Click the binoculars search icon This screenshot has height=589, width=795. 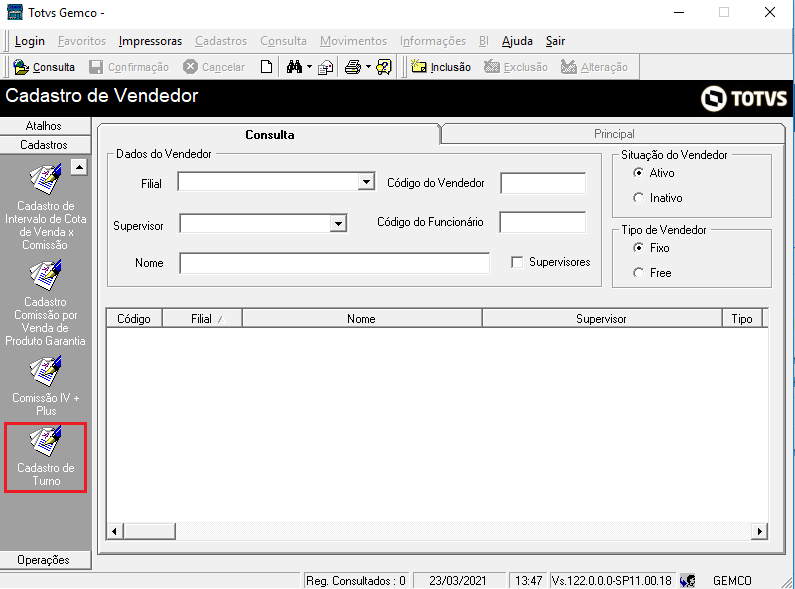294,66
